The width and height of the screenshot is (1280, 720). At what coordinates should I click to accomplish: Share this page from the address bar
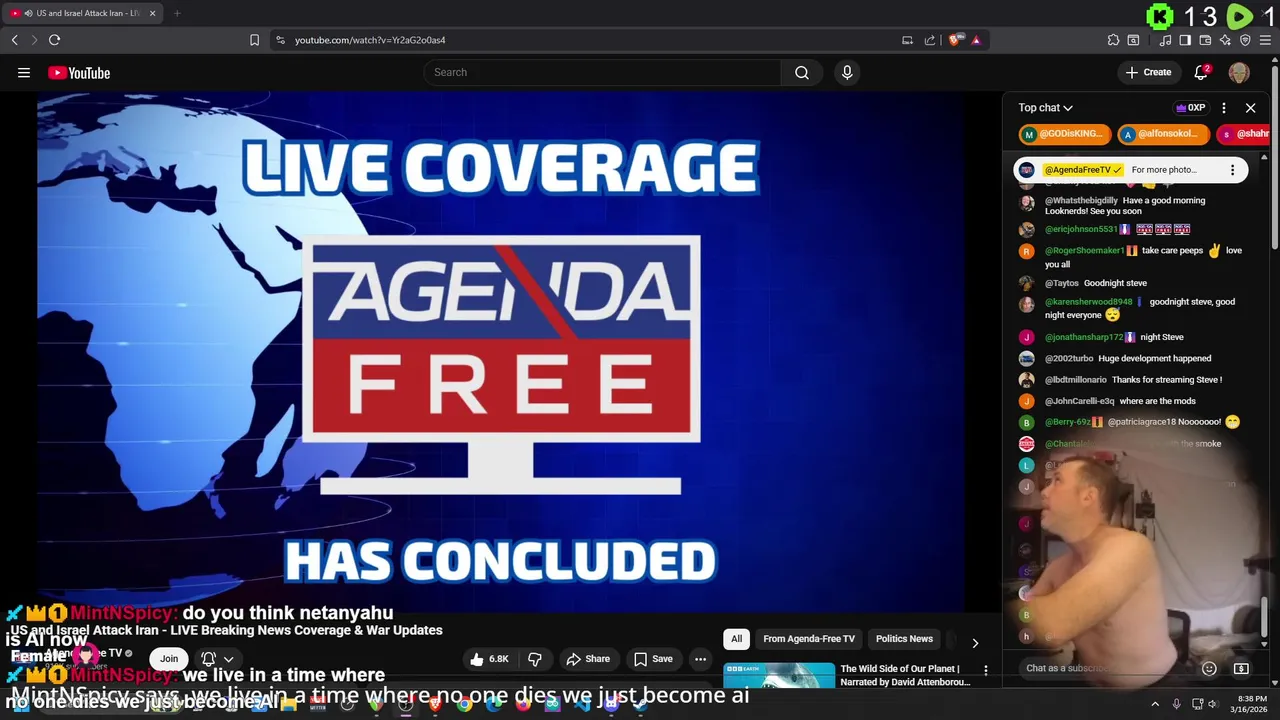pyautogui.click(x=930, y=40)
